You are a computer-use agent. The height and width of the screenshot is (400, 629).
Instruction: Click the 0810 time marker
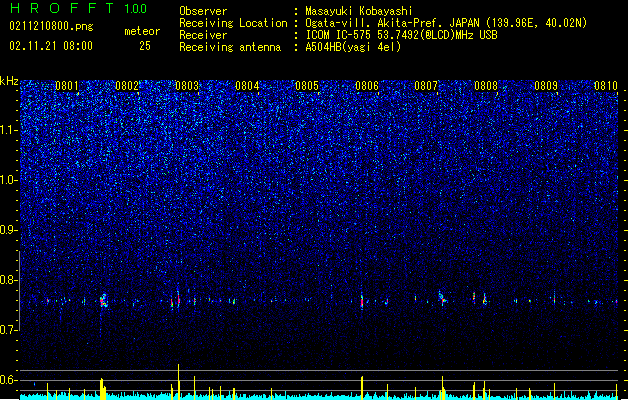pyautogui.click(x=606, y=86)
